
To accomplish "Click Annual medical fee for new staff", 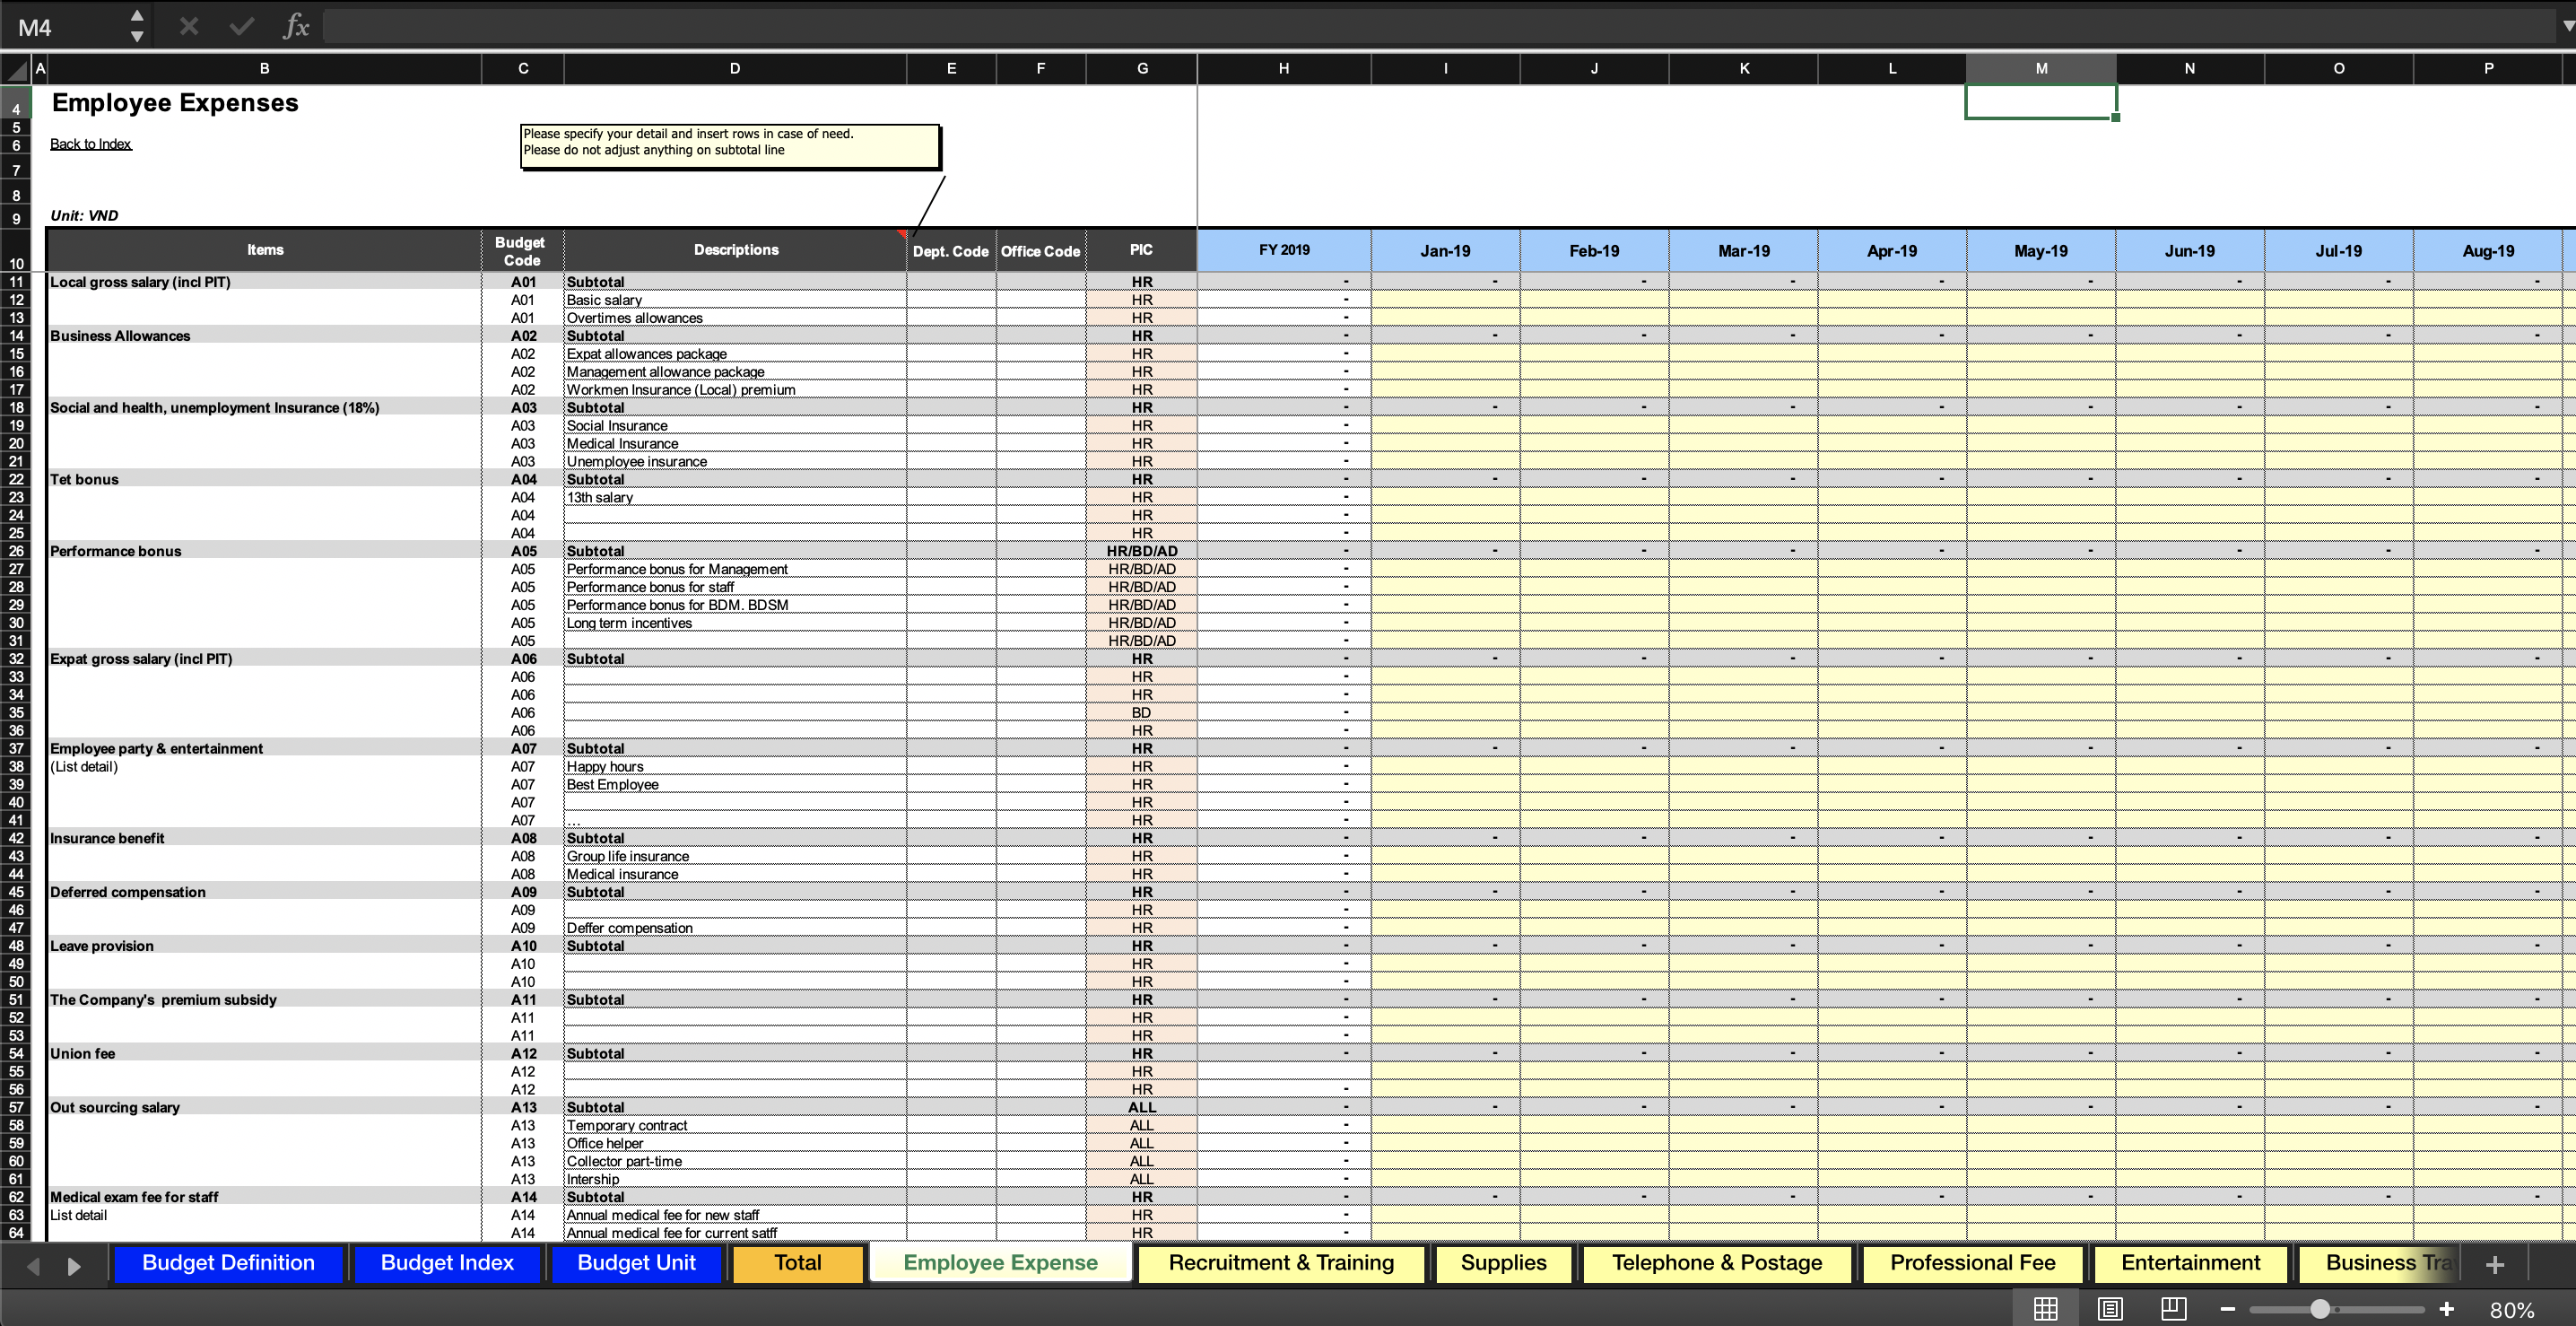I will pos(735,1215).
